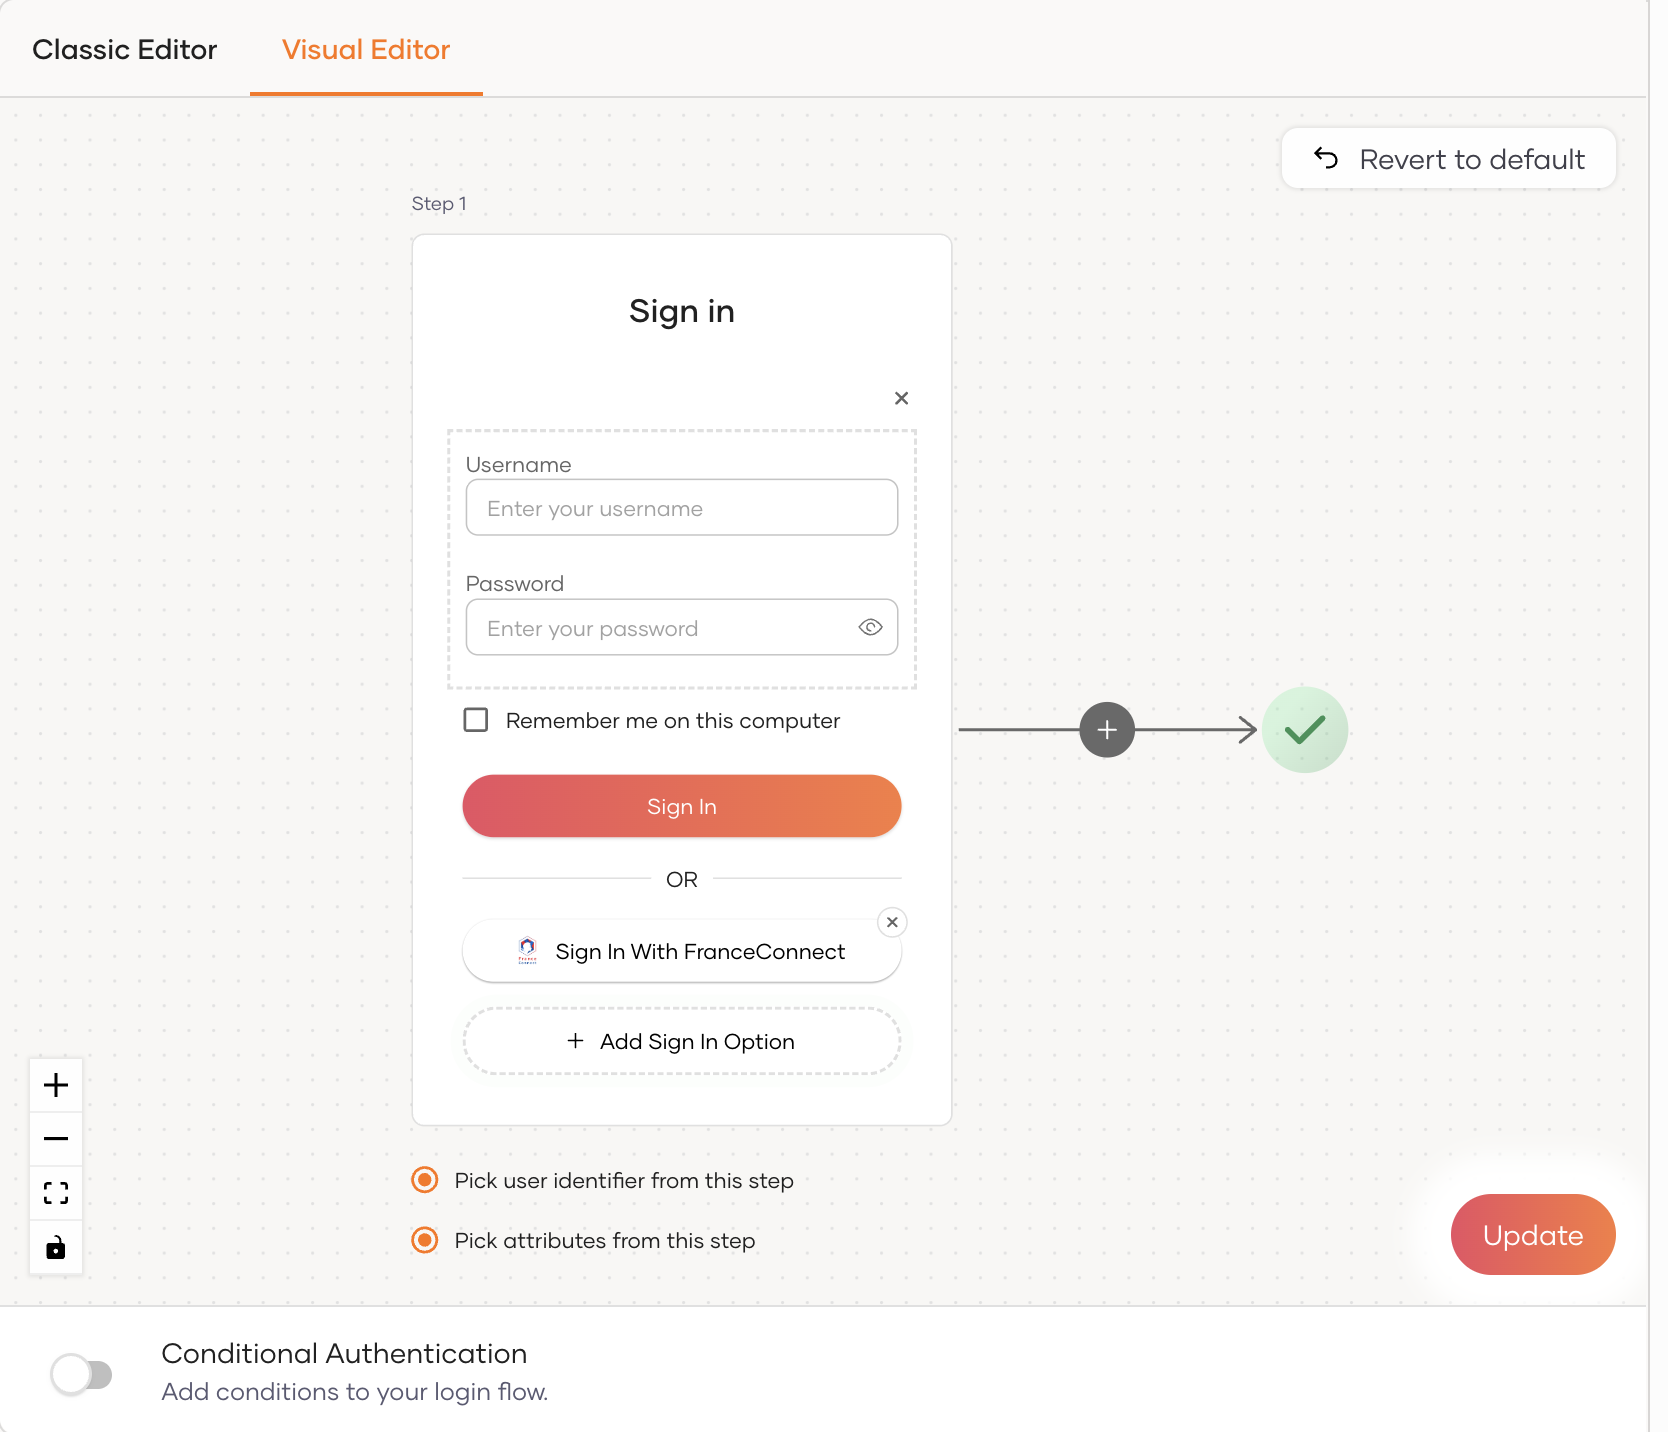
Task: Select Pick user identifier from this step
Action: point(425,1180)
